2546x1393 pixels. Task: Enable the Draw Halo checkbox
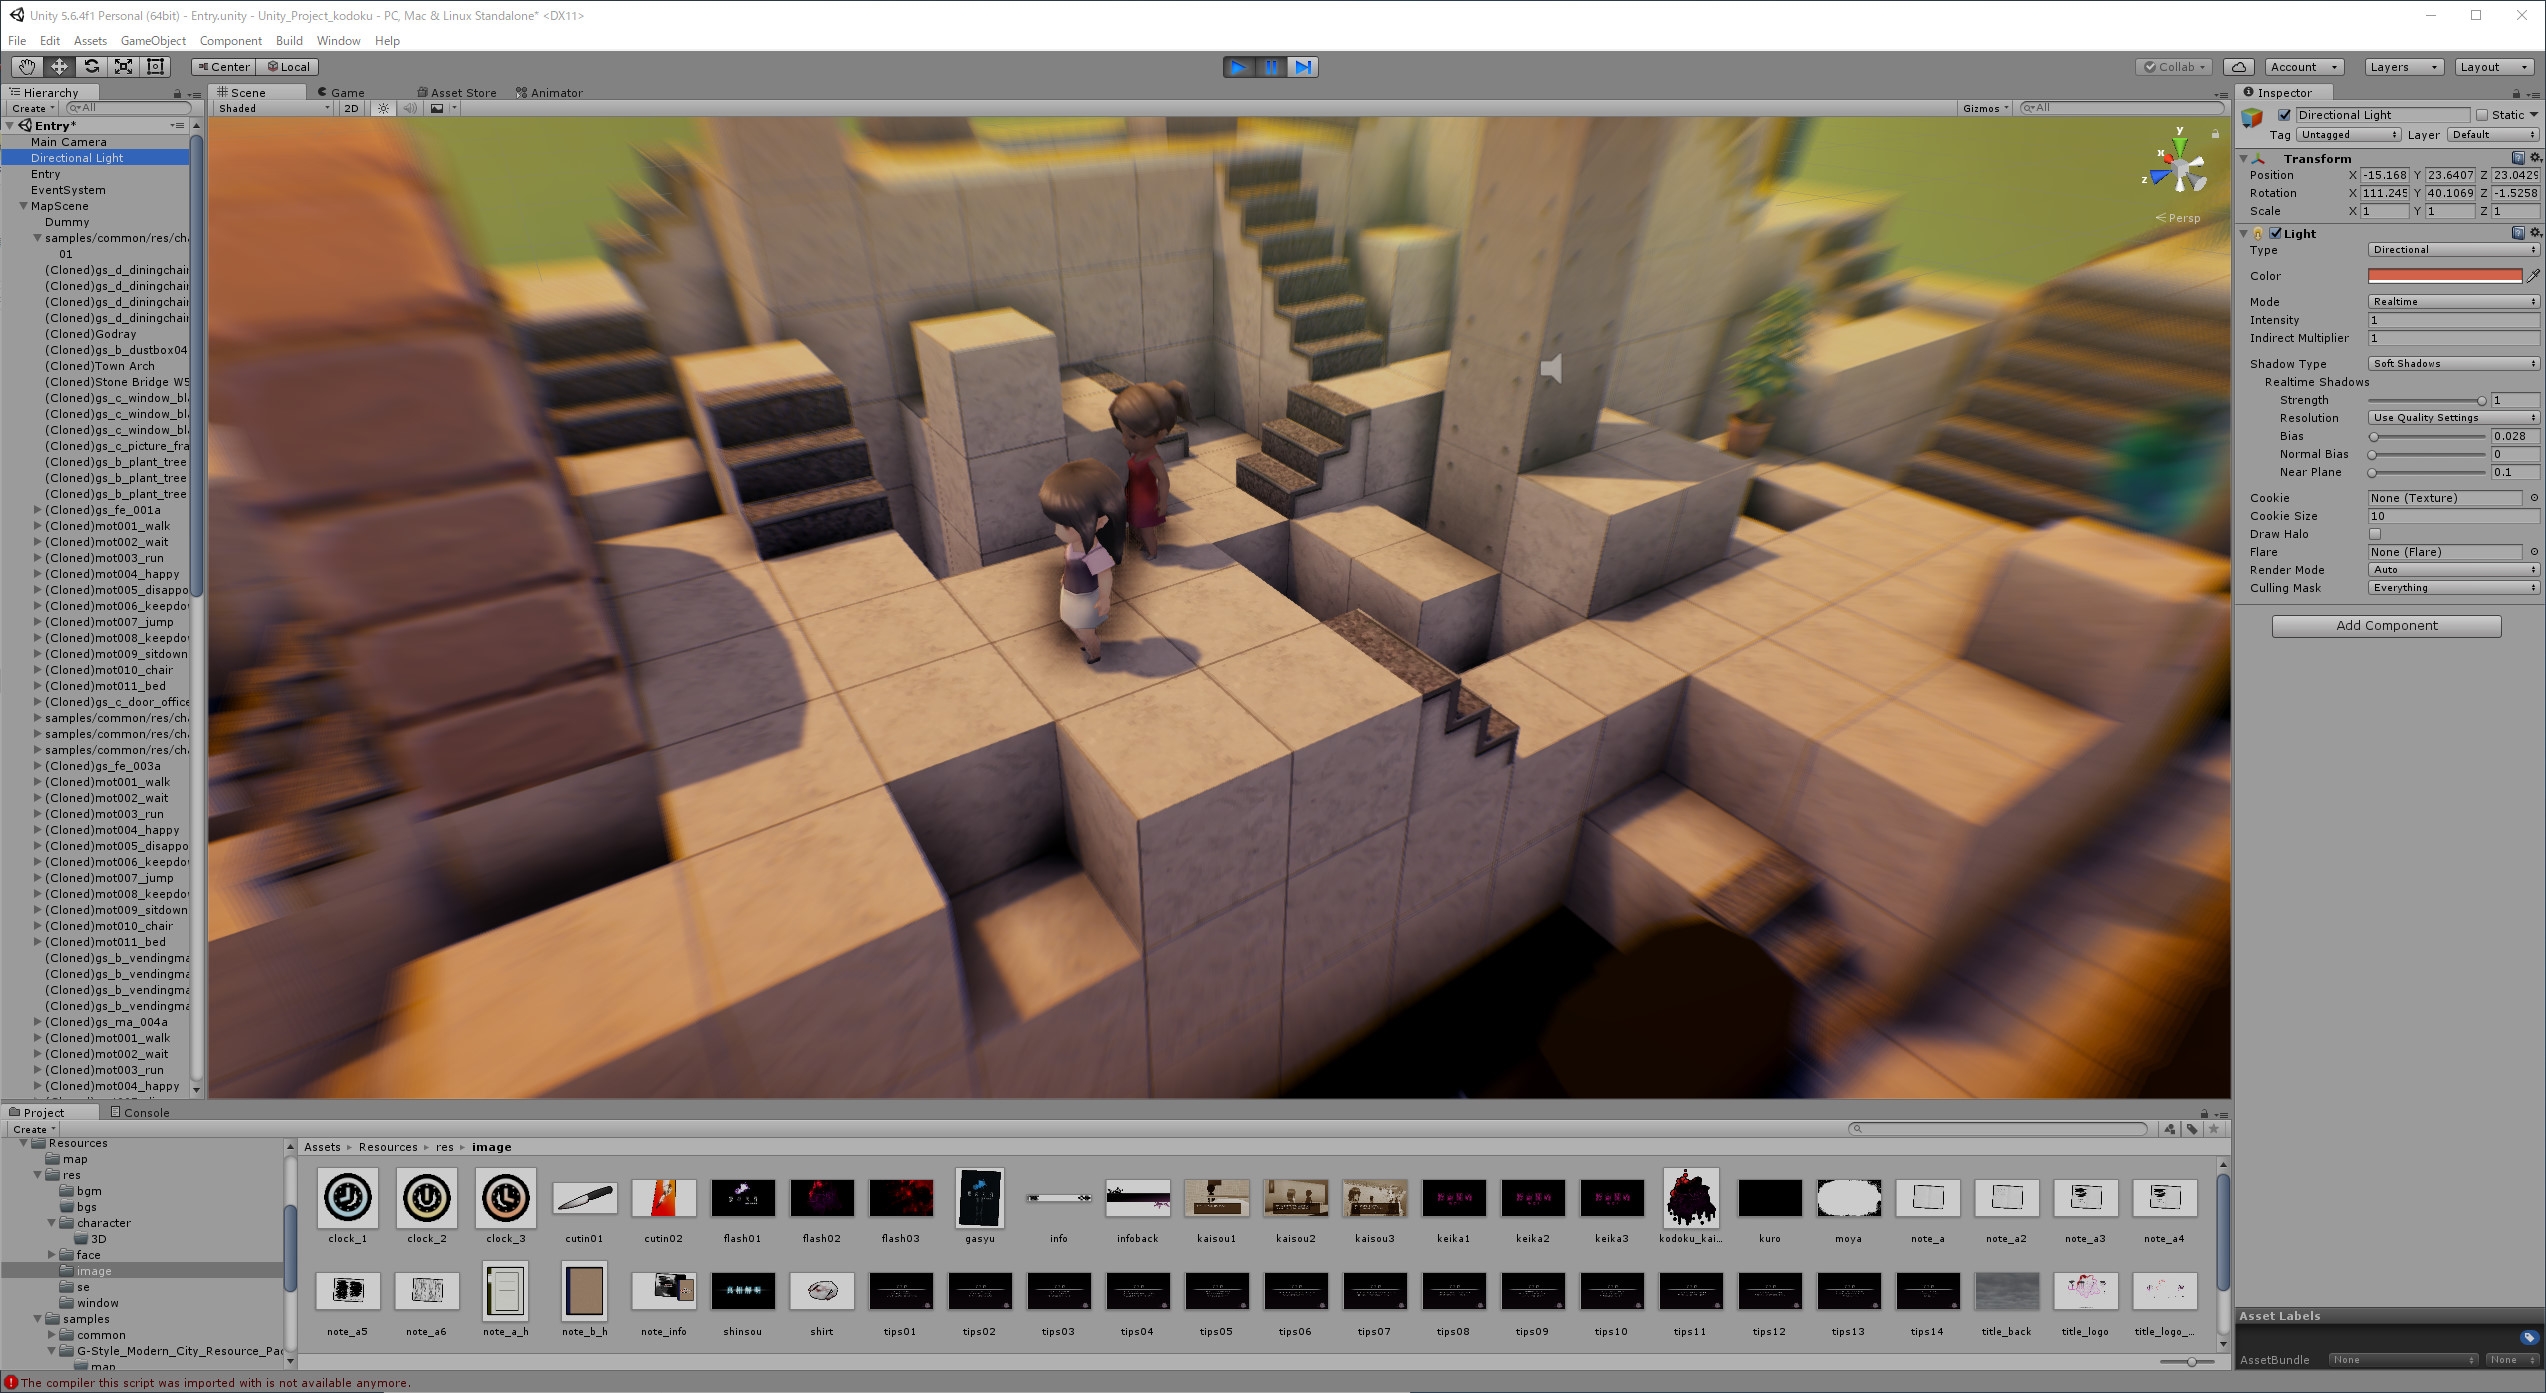tap(2375, 534)
